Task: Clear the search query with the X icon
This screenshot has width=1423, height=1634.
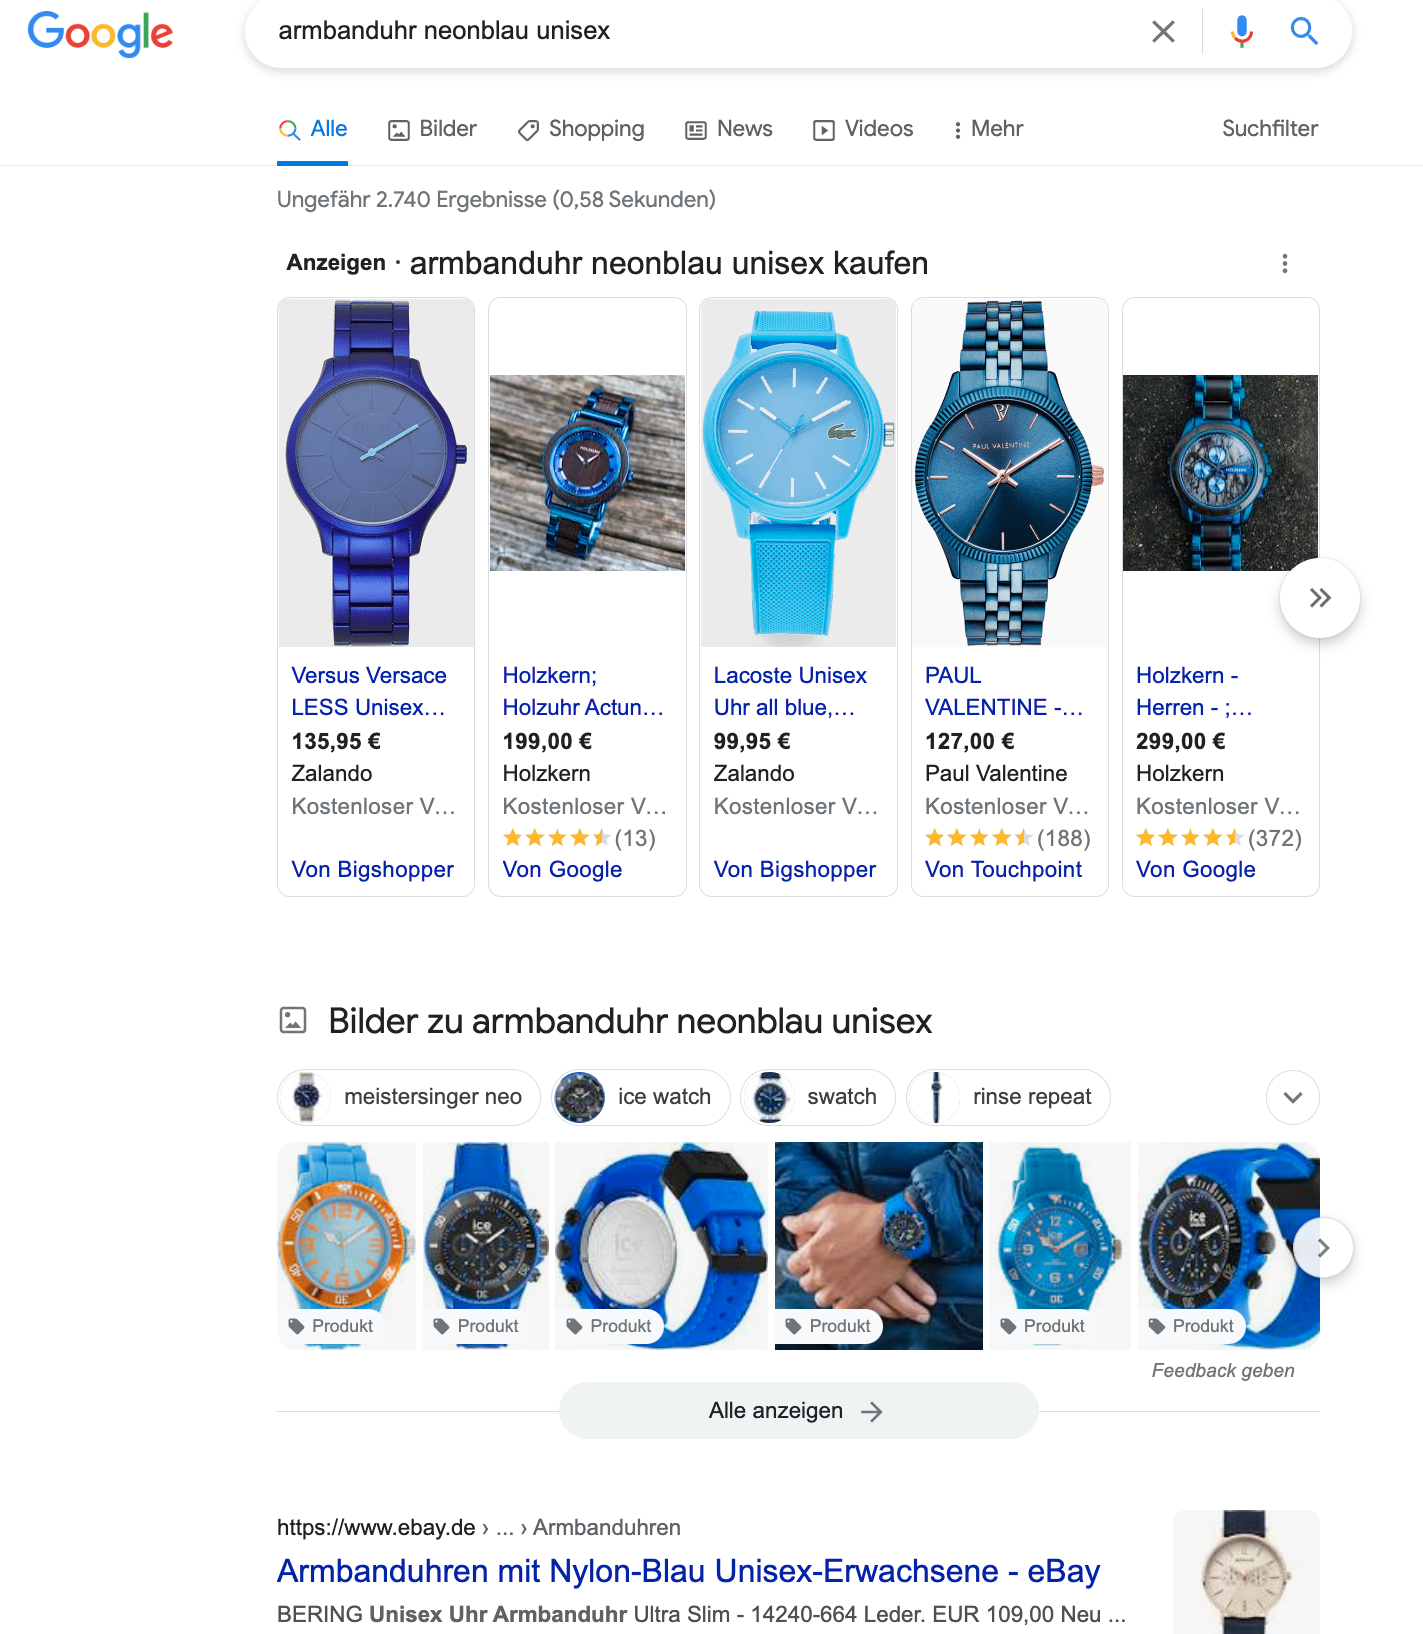Action: tap(1163, 32)
